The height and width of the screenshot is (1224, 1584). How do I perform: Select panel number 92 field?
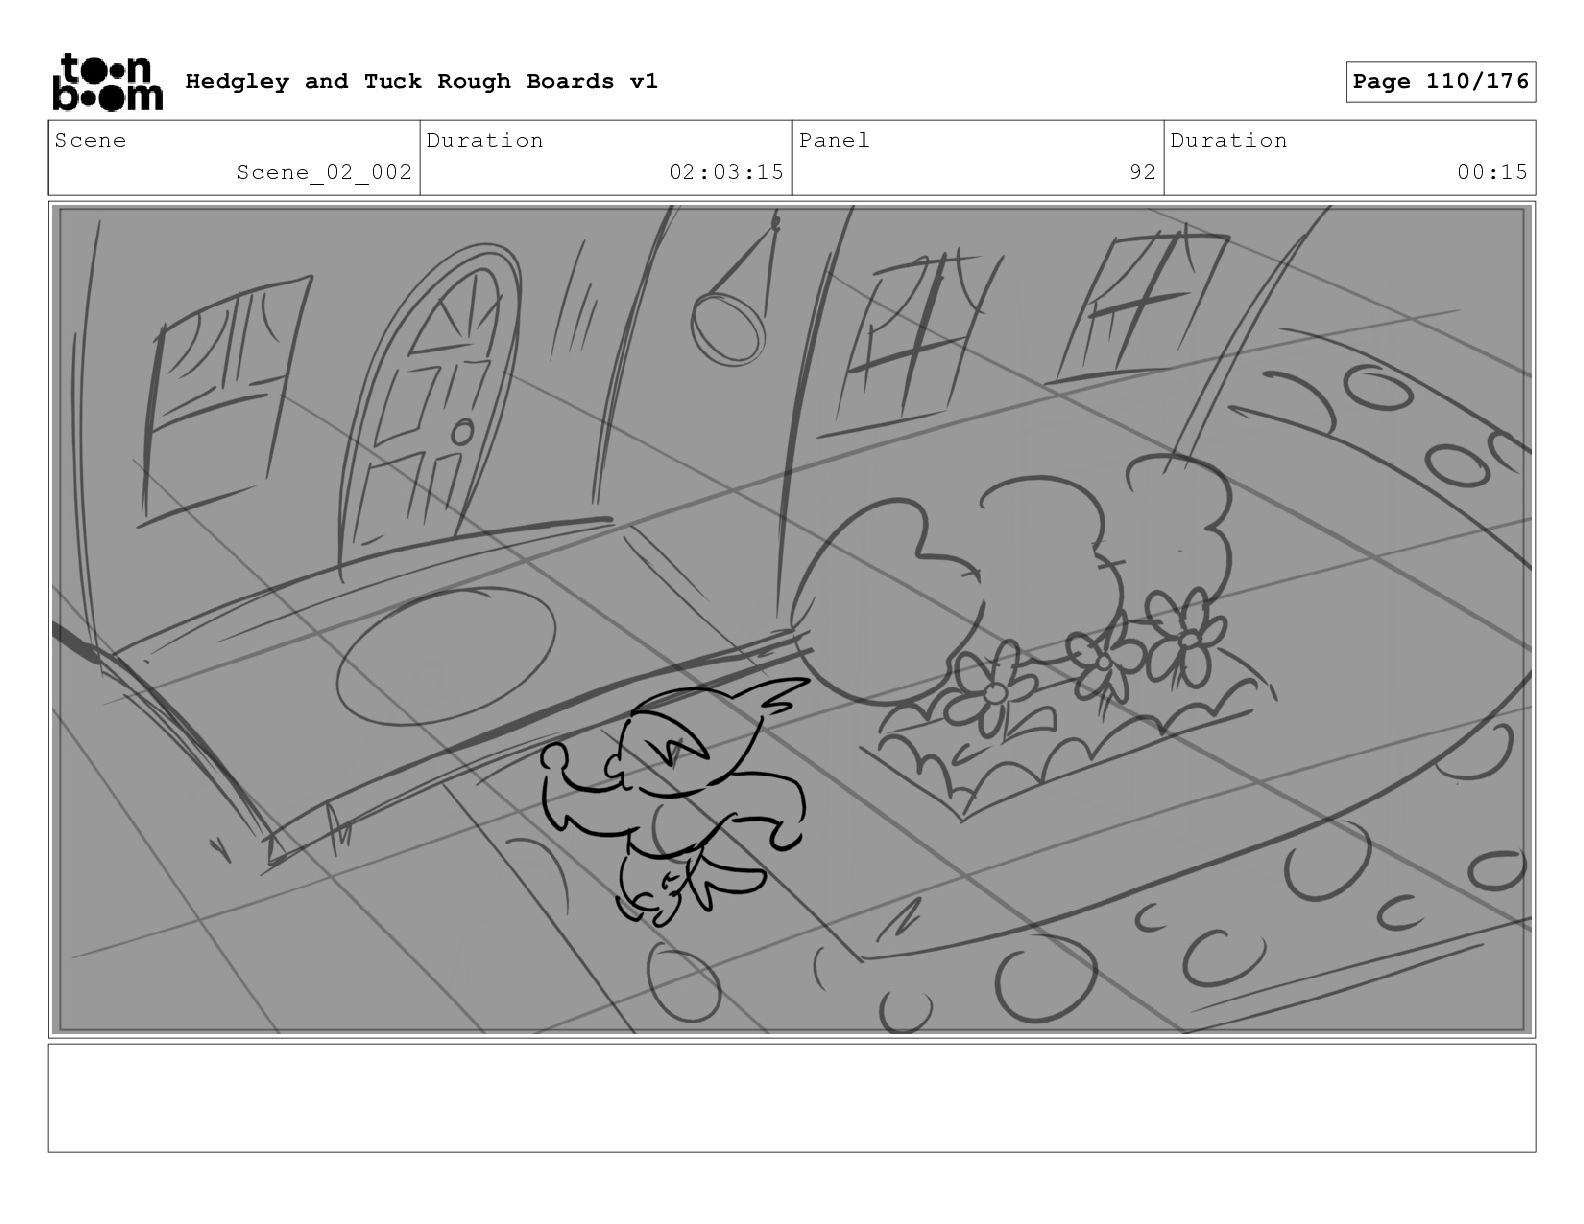click(x=978, y=158)
